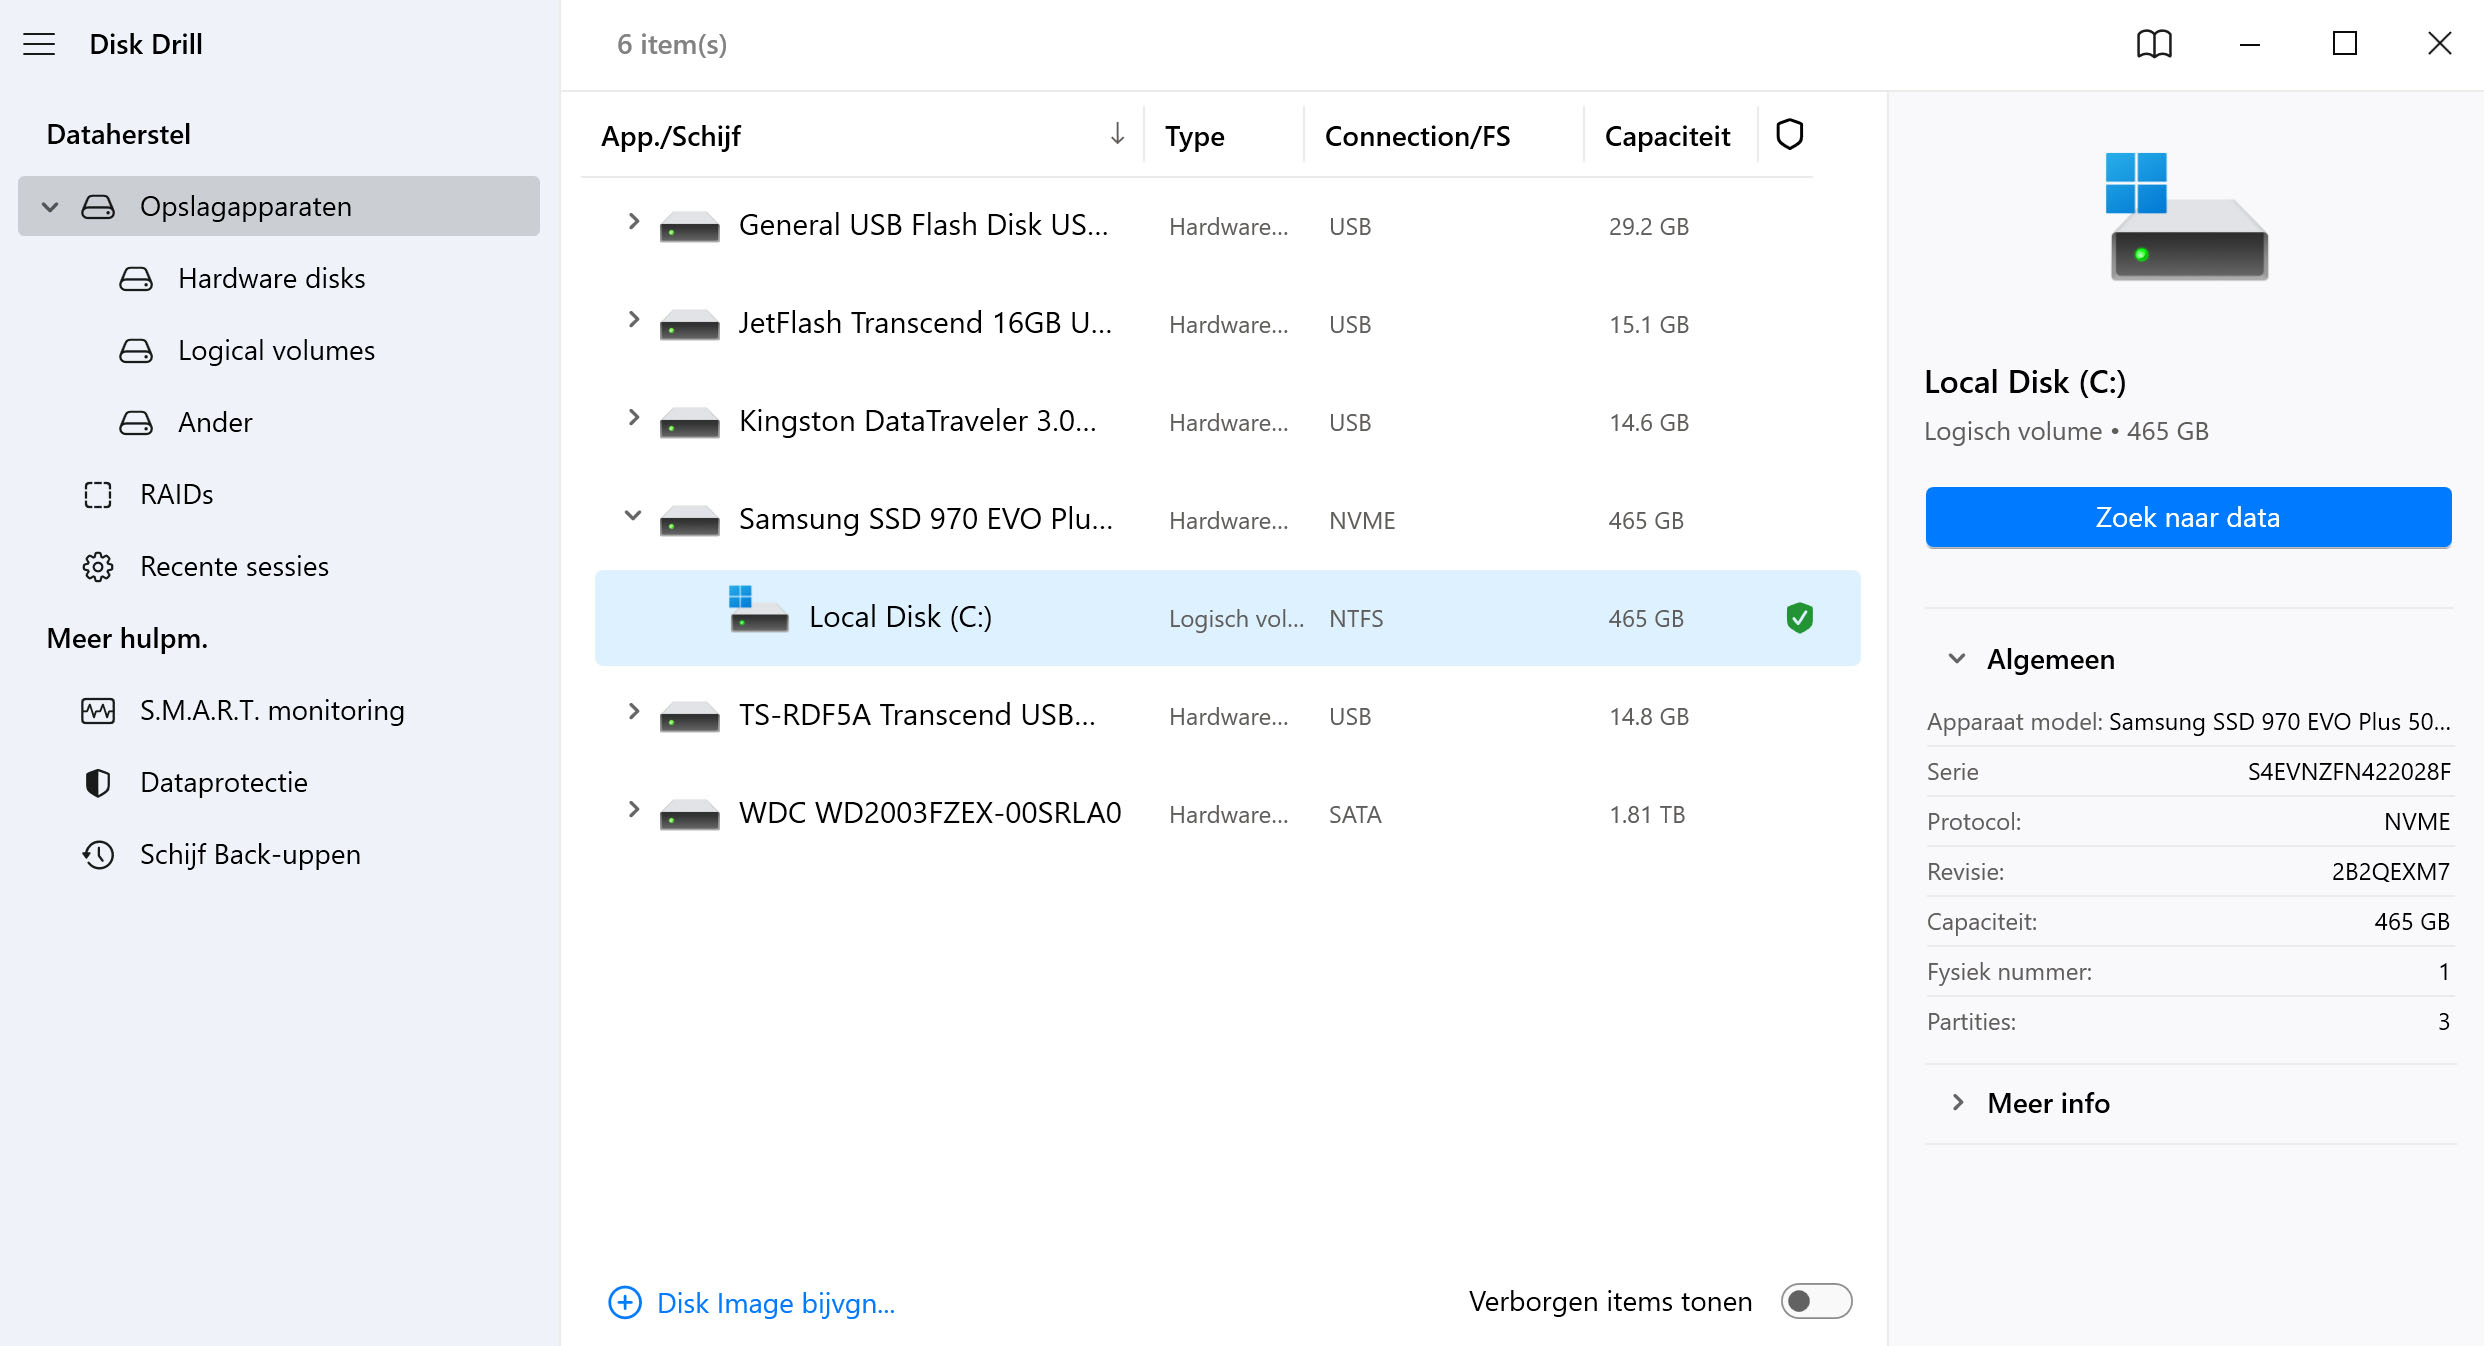Select the Local Disk (C:) row name
The width and height of the screenshot is (2484, 1346).
[900, 617]
